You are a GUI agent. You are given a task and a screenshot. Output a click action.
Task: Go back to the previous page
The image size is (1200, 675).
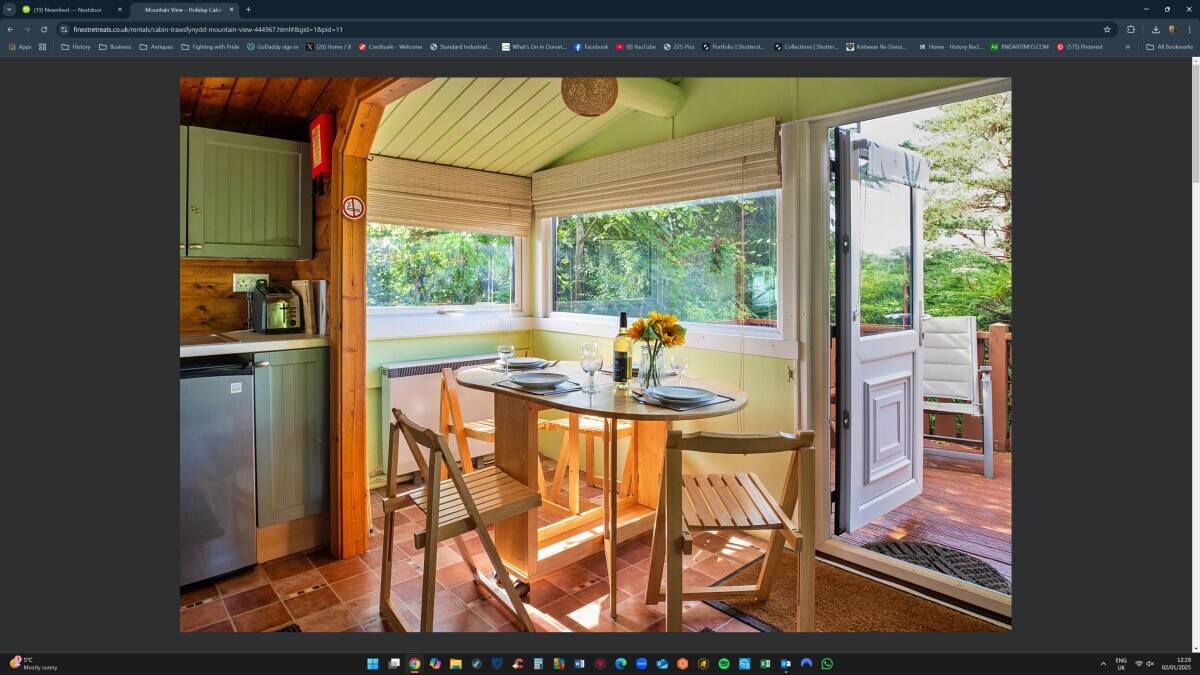pos(10,29)
